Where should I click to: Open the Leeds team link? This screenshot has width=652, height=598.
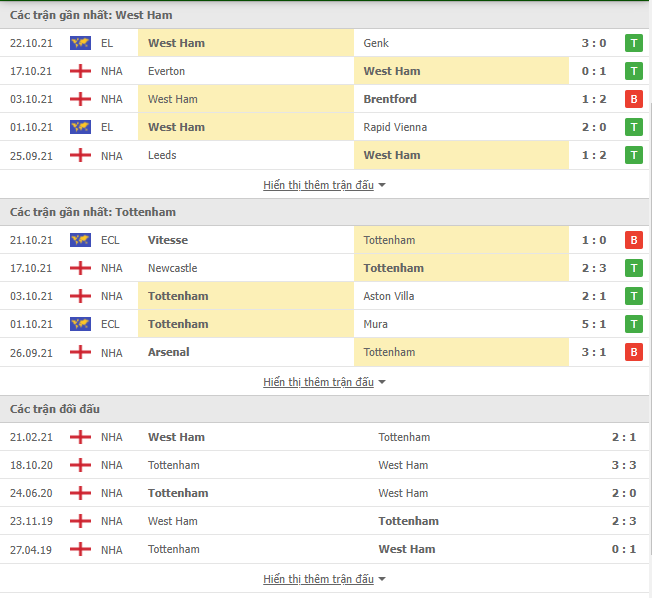click(162, 156)
